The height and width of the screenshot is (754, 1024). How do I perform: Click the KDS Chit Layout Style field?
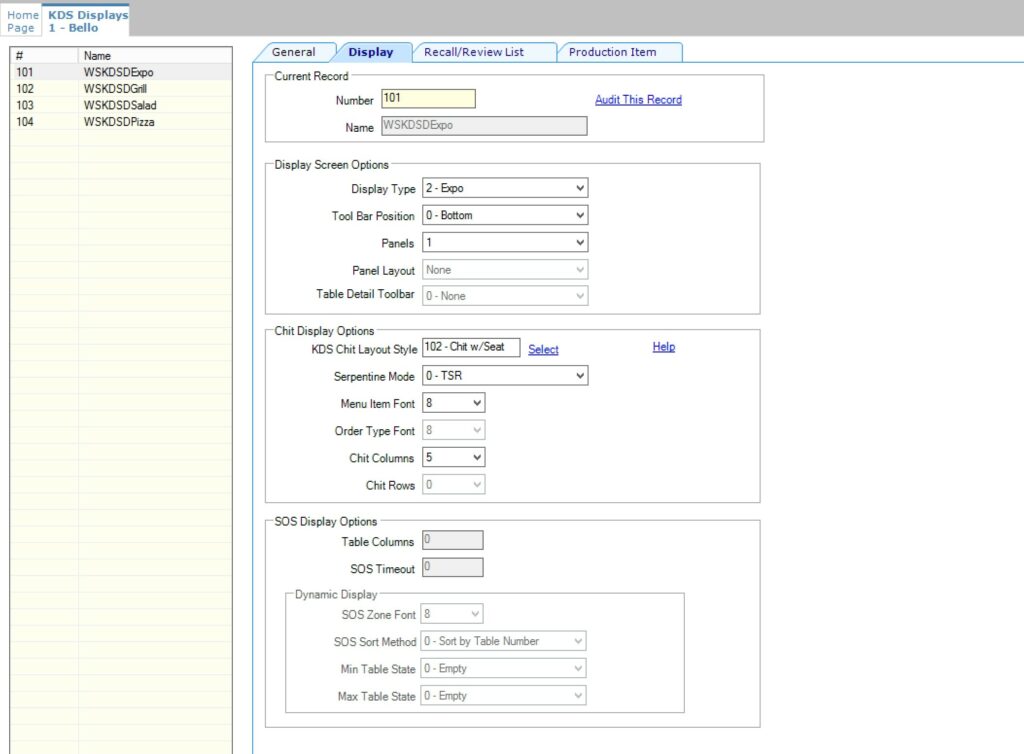[471, 347]
